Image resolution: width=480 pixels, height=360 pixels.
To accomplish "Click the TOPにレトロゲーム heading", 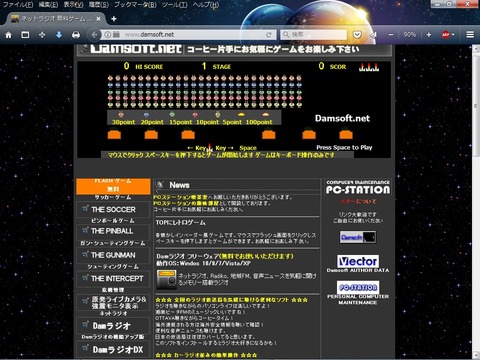I will point(180,222).
